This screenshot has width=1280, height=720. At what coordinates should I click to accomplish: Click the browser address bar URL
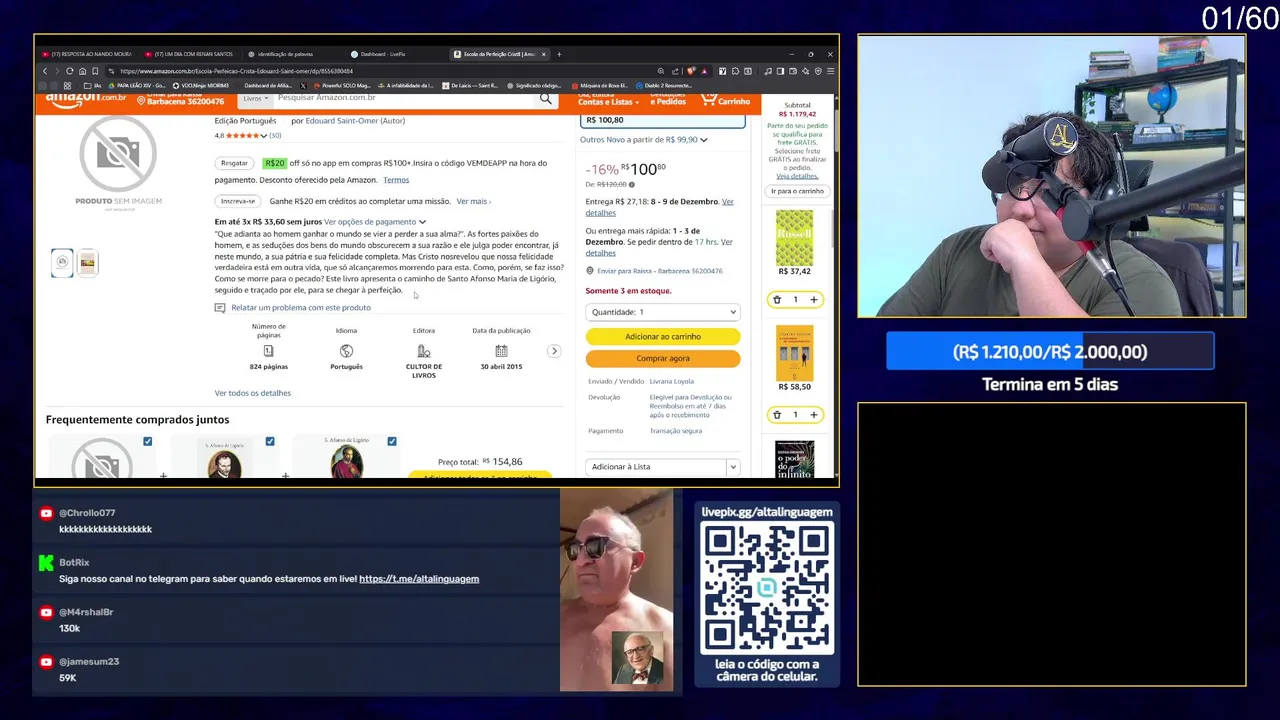click(x=236, y=71)
